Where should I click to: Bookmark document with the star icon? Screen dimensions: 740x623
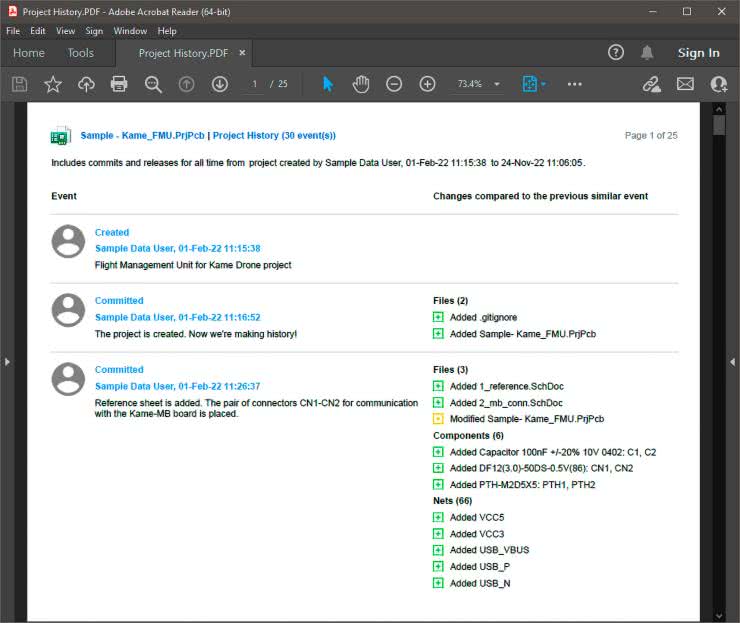pos(53,84)
